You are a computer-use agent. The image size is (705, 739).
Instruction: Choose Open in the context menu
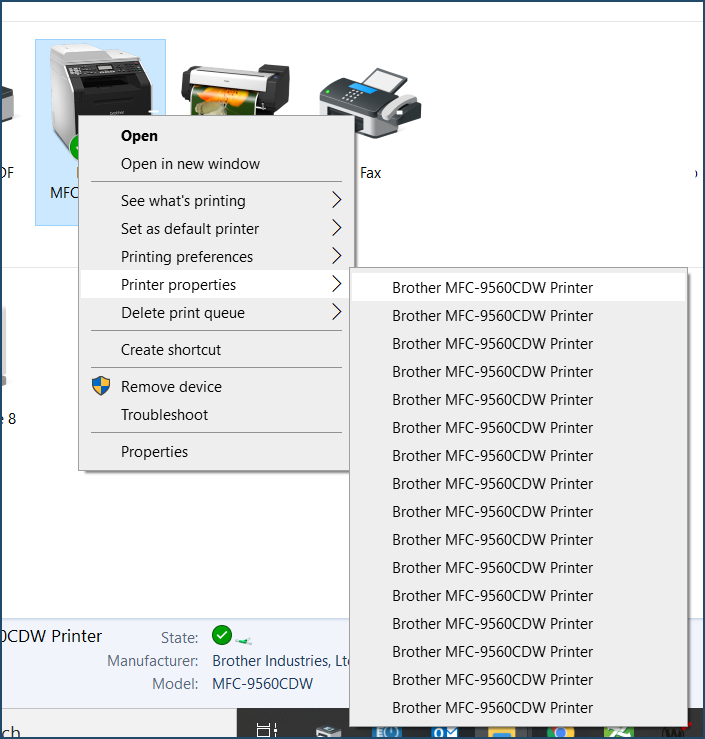pos(139,136)
